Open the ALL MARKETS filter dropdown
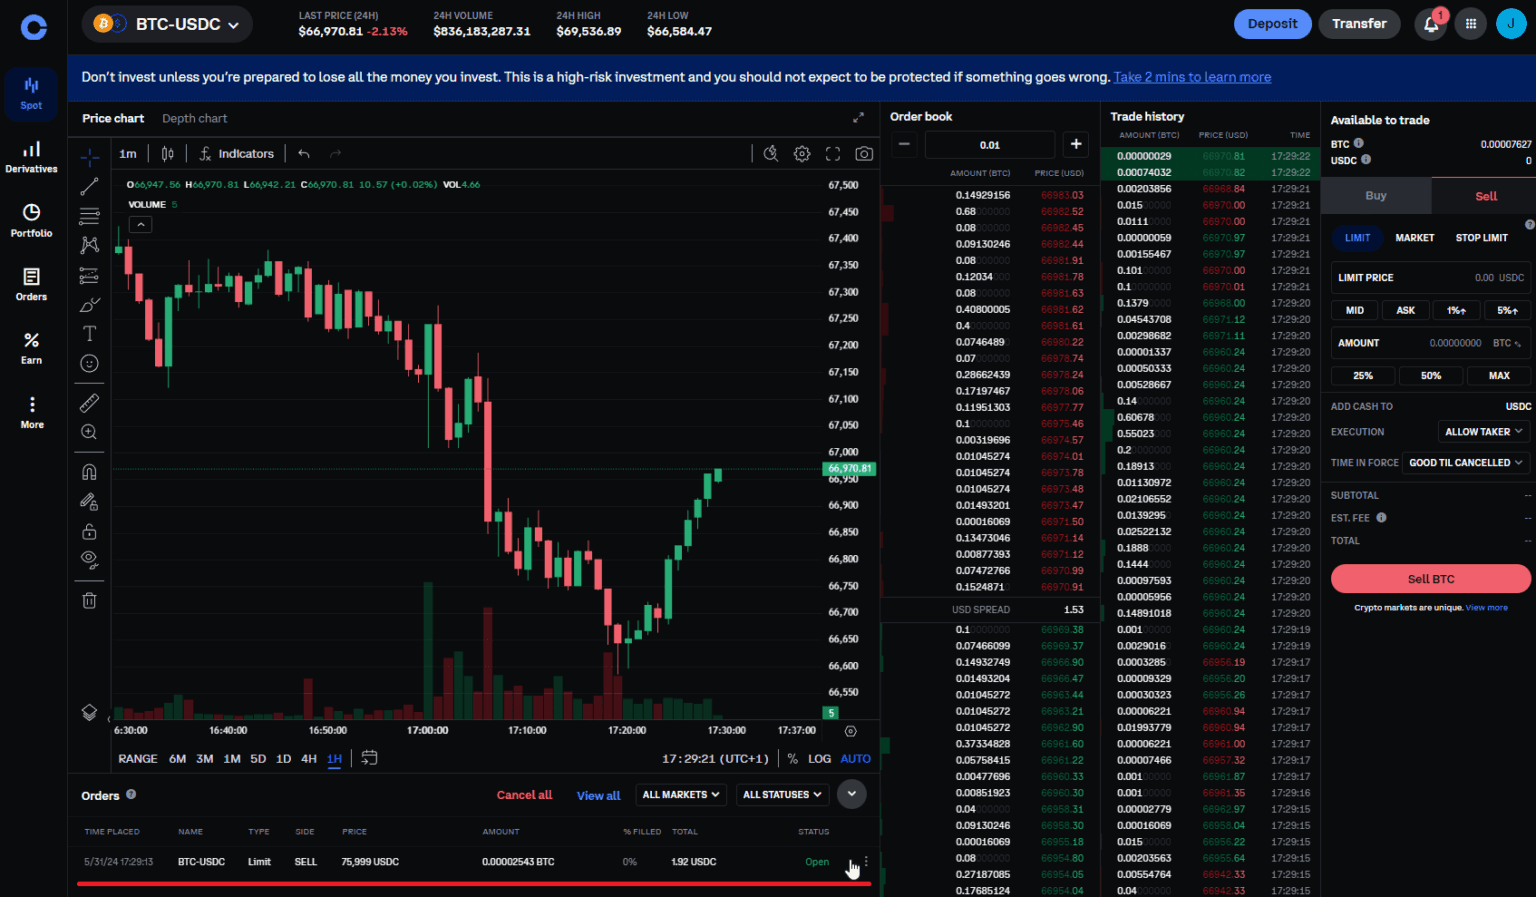Image resolution: width=1536 pixels, height=897 pixels. click(681, 795)
